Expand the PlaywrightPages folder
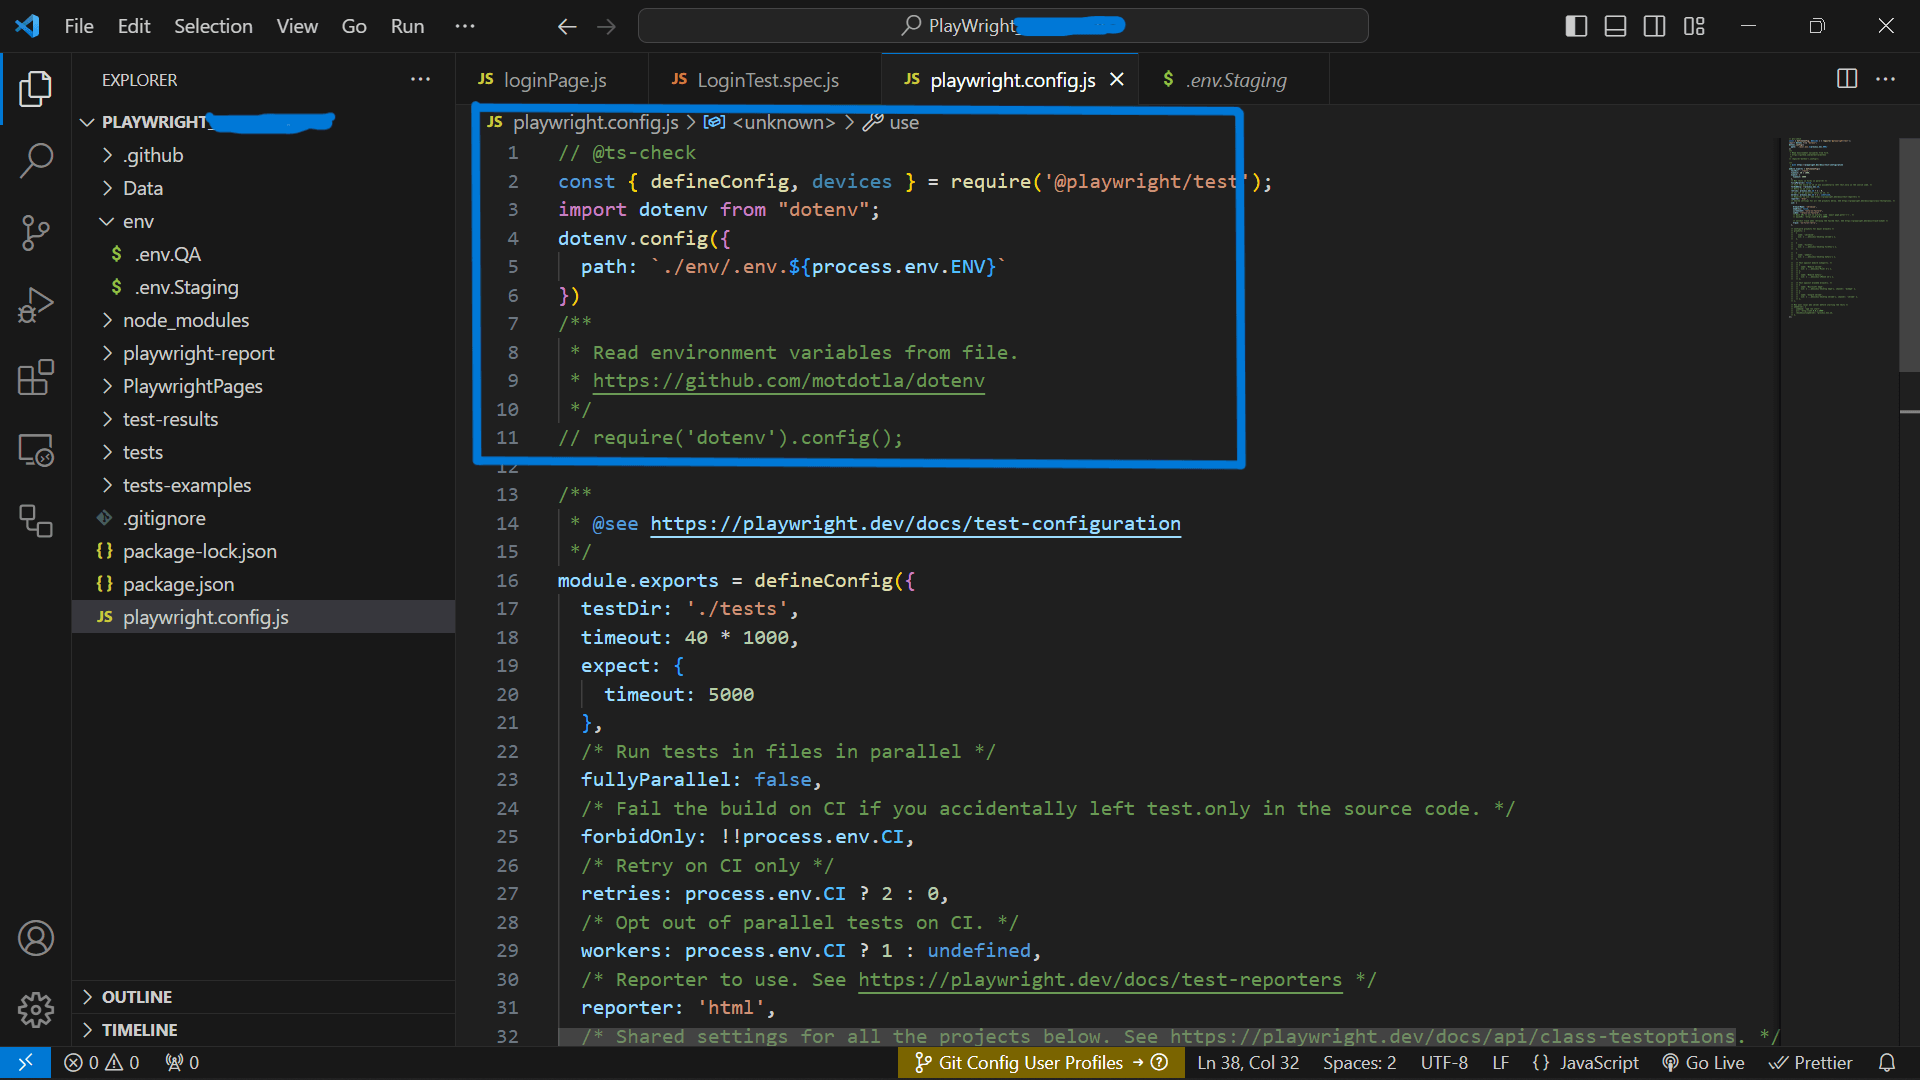Viewport: 1920px width, 1080px height. click(263, 386)
